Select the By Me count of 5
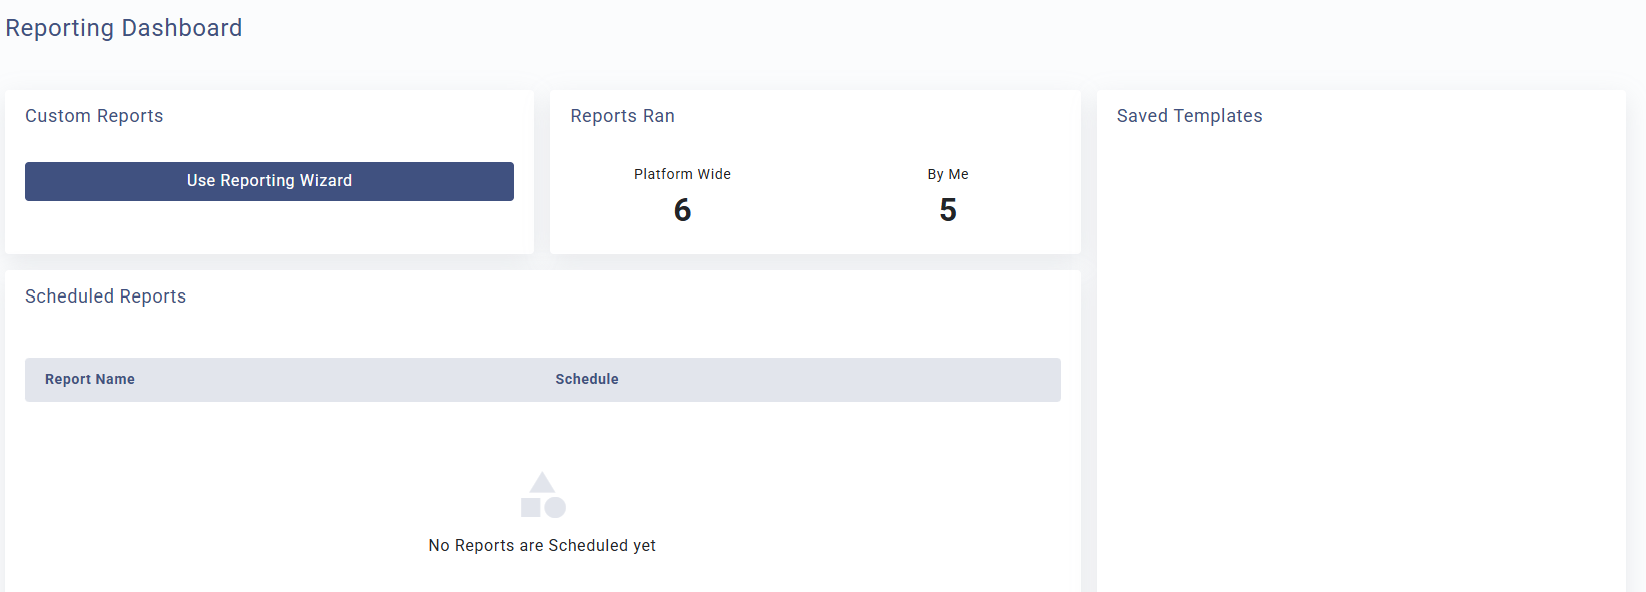Screen dimensions: 1646x592 point(948,210)
